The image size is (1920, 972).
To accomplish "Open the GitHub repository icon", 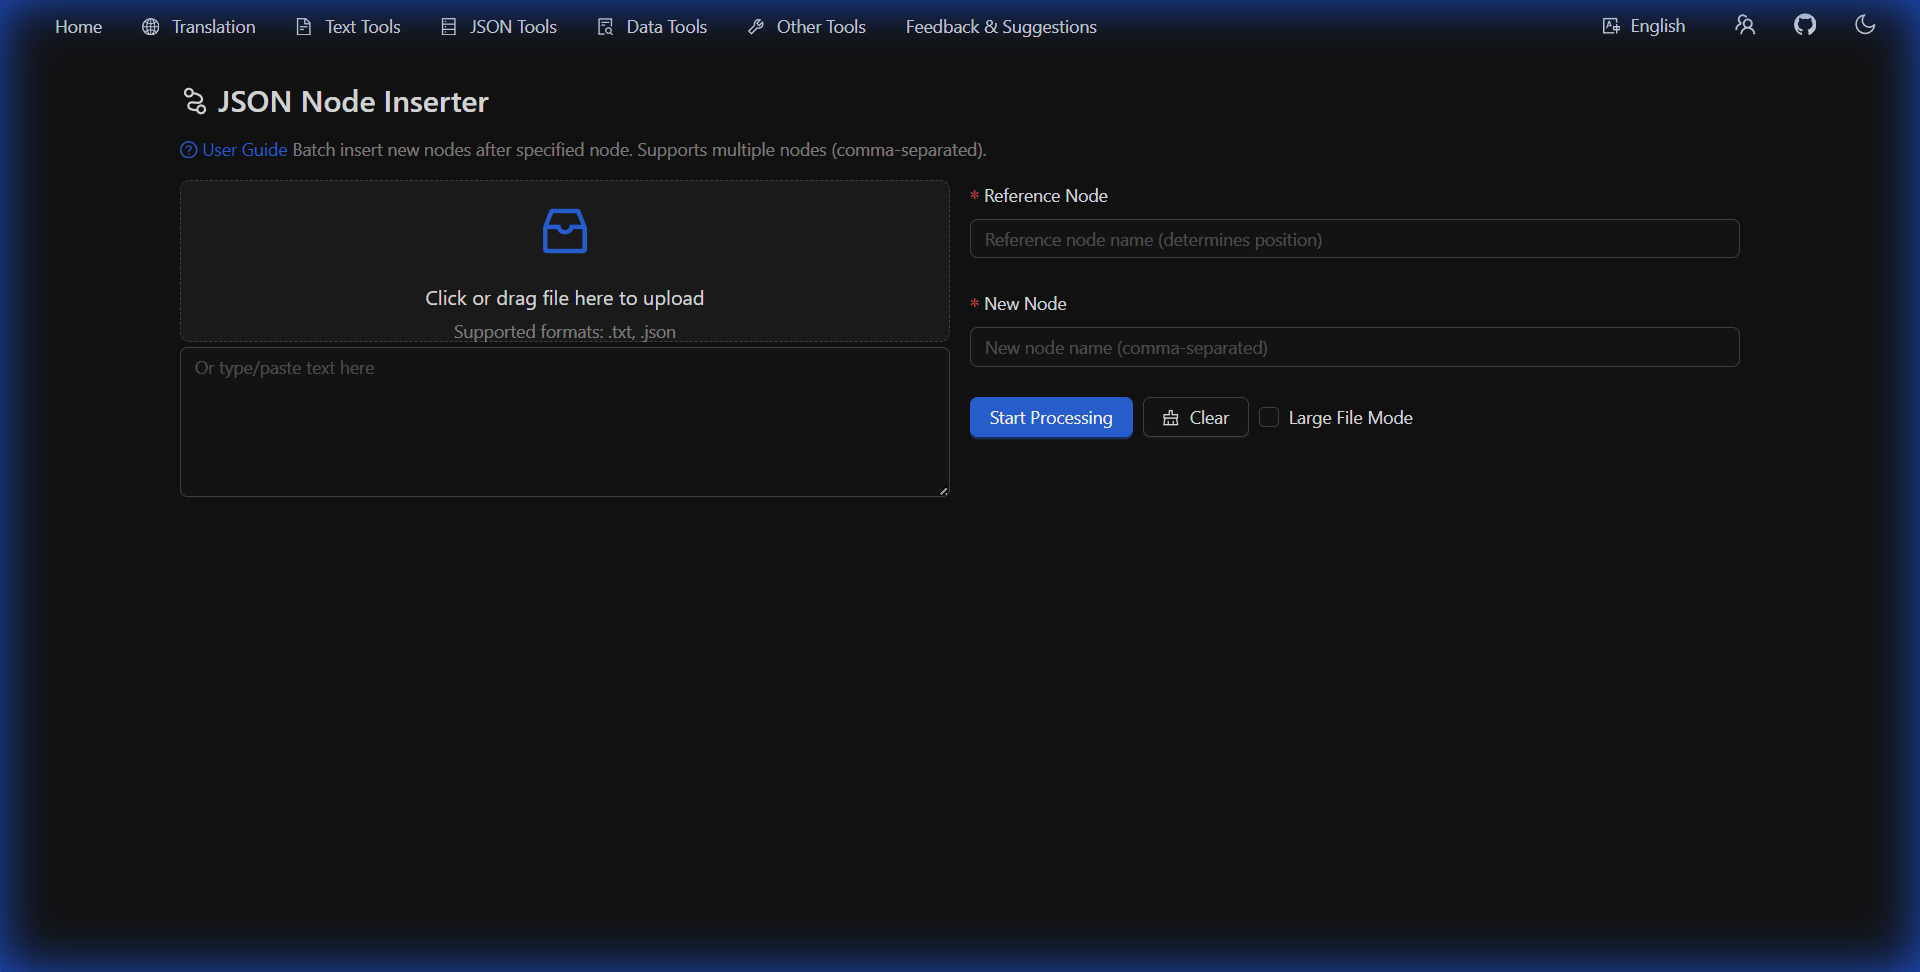I will point(1806,25).
